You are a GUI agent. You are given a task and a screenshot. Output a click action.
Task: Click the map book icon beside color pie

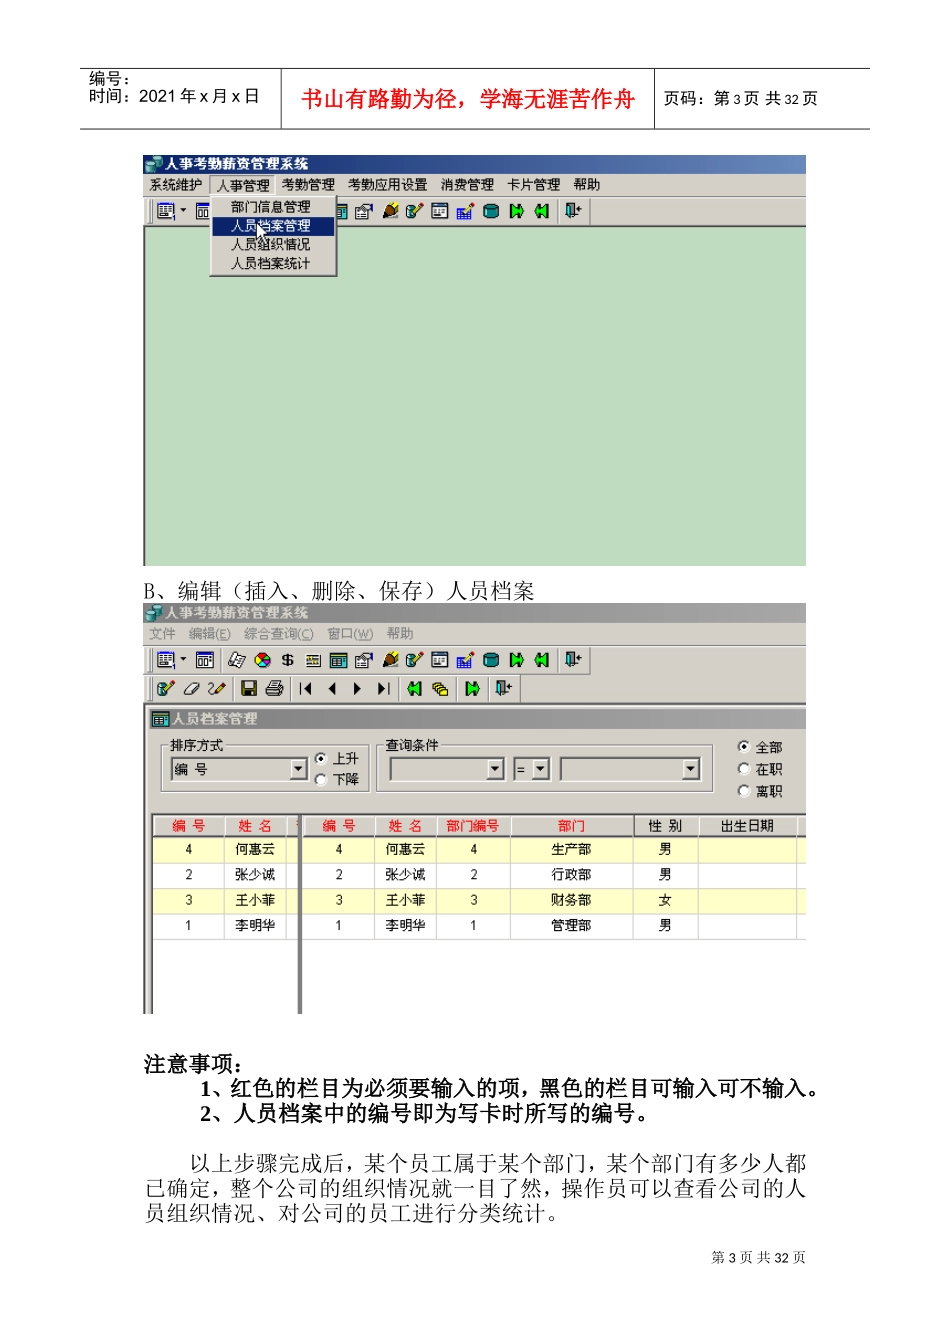click(x=236, y=660)
